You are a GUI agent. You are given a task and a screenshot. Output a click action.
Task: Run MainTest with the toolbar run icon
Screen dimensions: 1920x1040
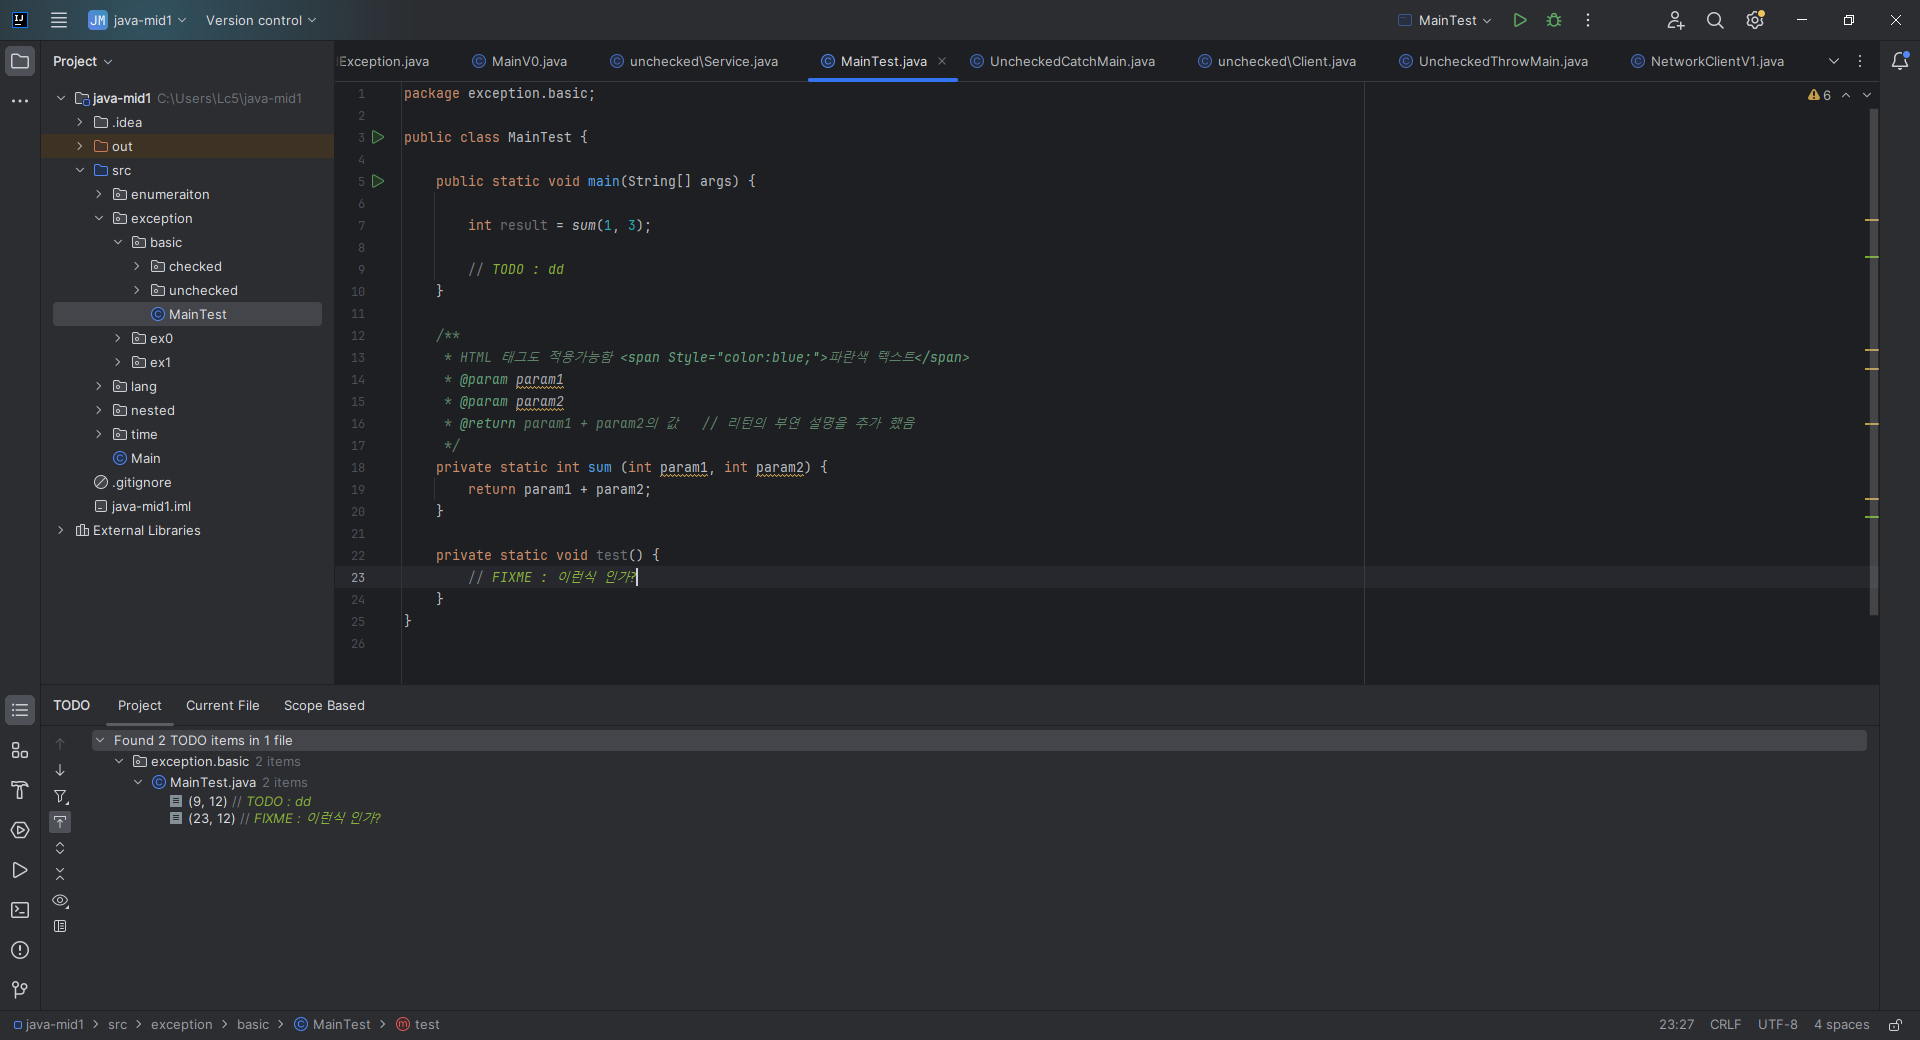tap(1520, 20)
